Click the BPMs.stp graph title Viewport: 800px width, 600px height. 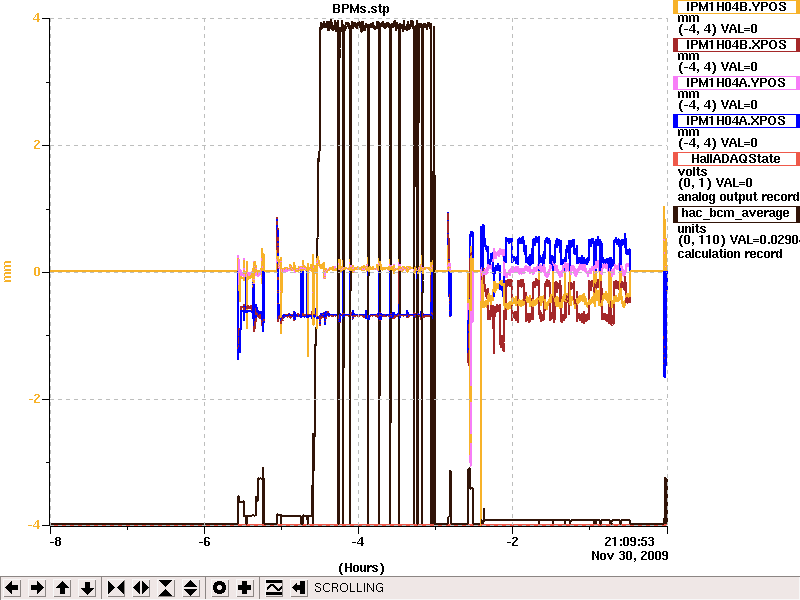361,9
